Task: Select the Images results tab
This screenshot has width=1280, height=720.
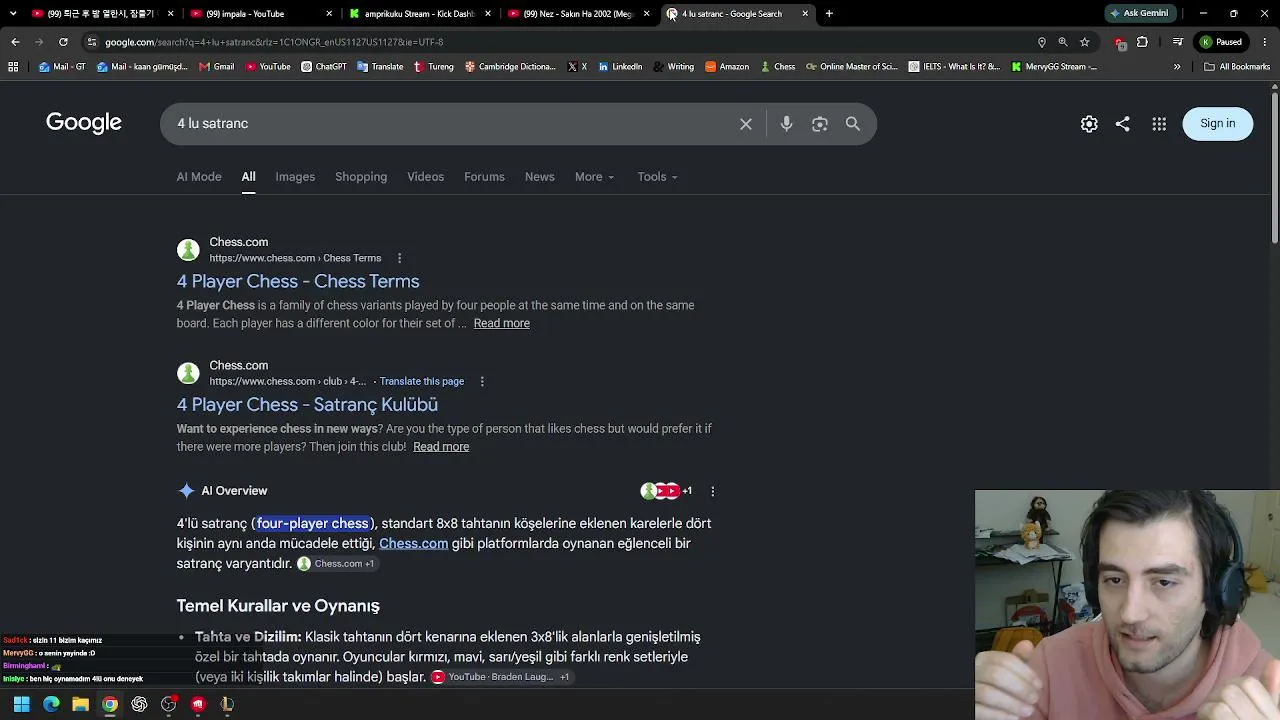Action: point(295,177)
